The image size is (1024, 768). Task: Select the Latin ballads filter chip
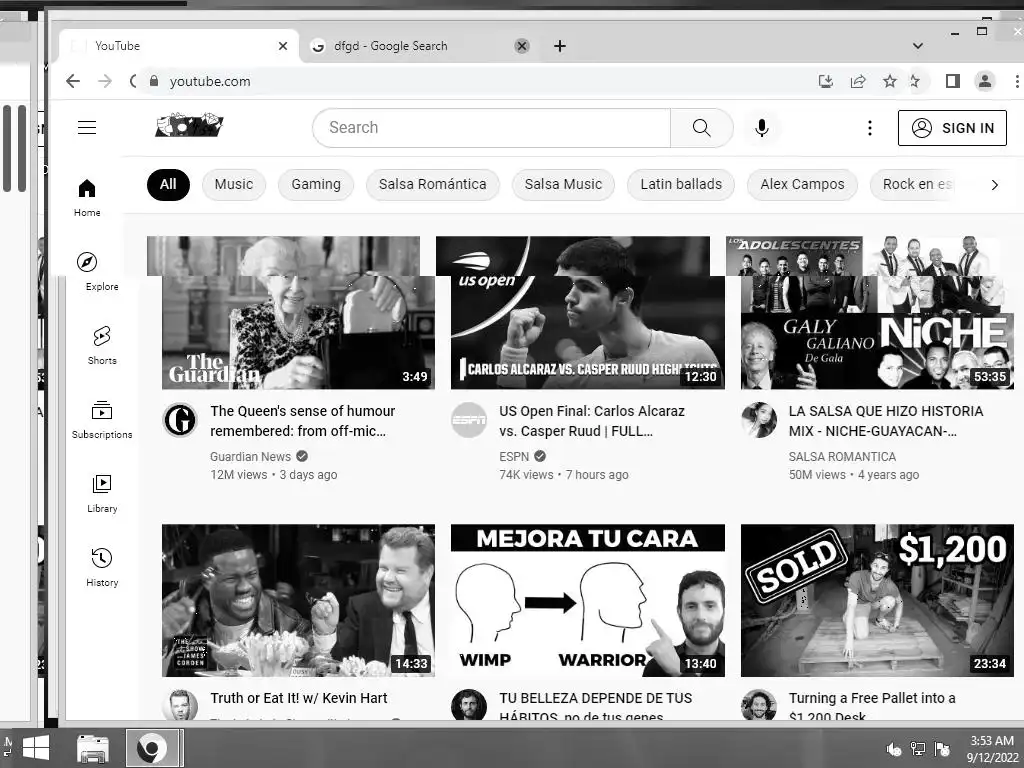680,184
